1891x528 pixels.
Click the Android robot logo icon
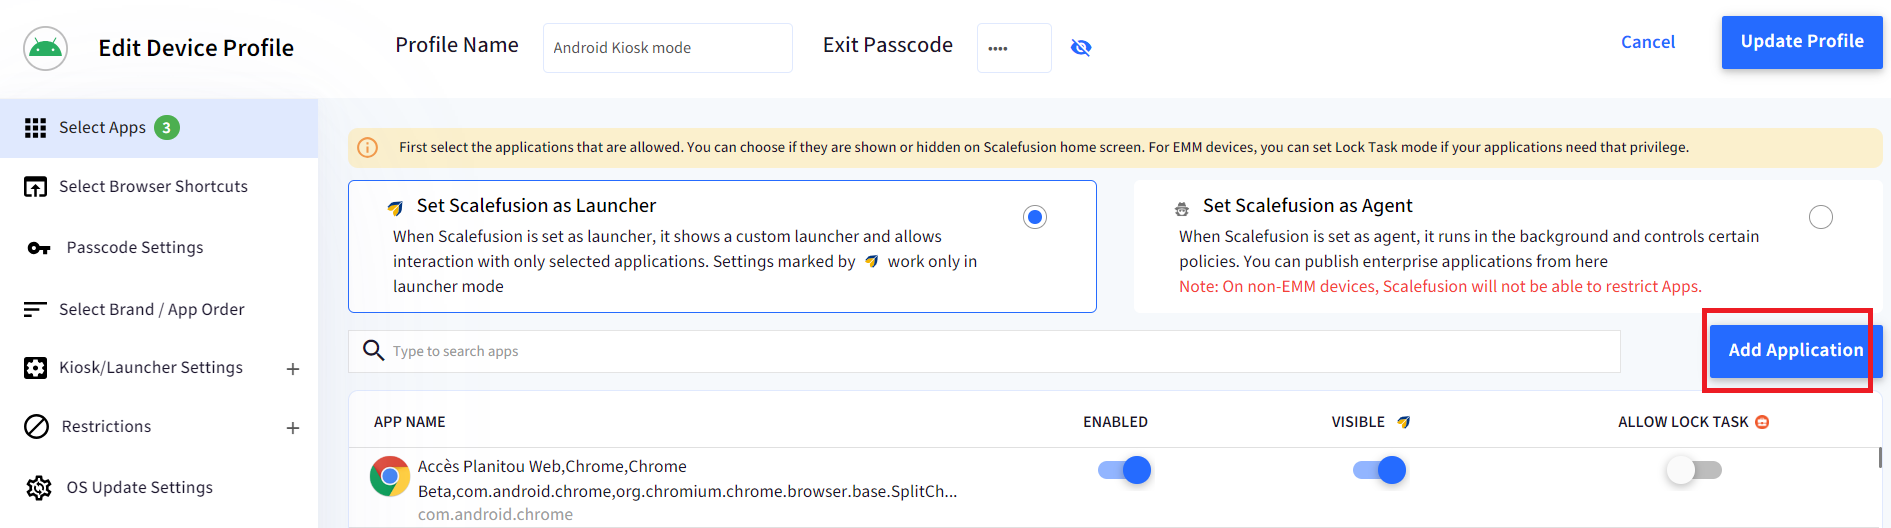(x=45, y=48)
